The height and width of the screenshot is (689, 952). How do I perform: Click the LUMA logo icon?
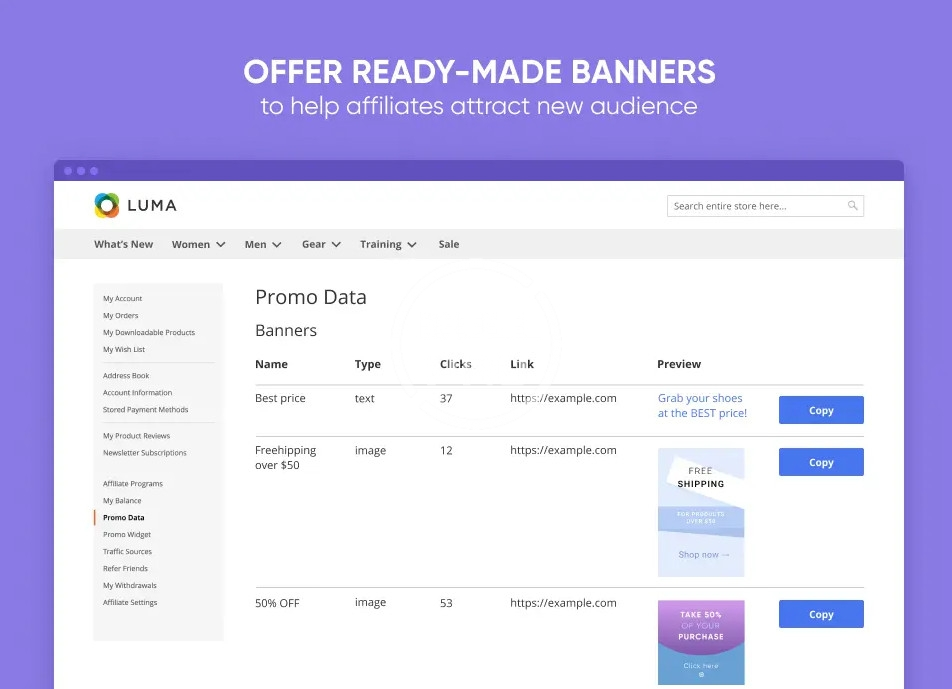pyautogui.click(x=107, y=205)
